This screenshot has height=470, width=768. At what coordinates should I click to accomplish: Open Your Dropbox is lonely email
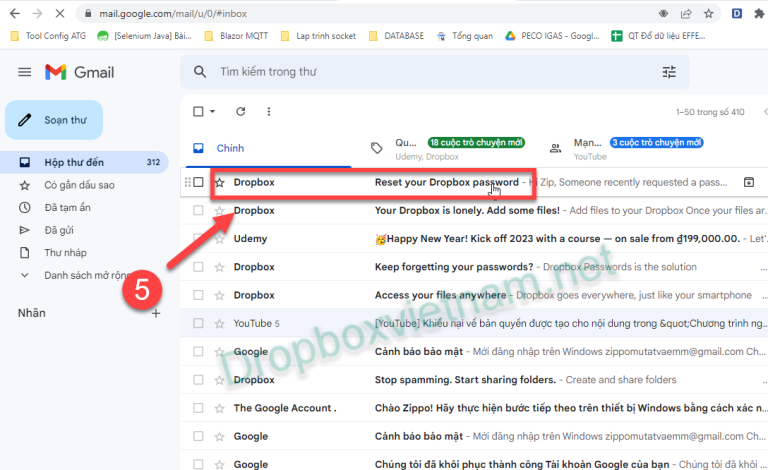[x=474, y=211]
